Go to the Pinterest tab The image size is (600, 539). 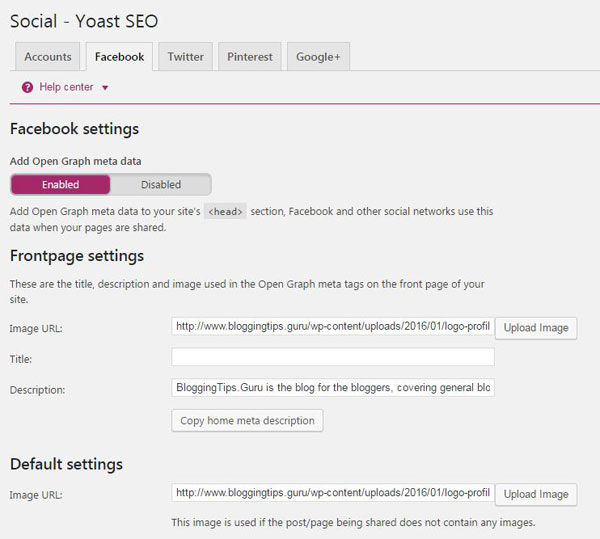250,57
